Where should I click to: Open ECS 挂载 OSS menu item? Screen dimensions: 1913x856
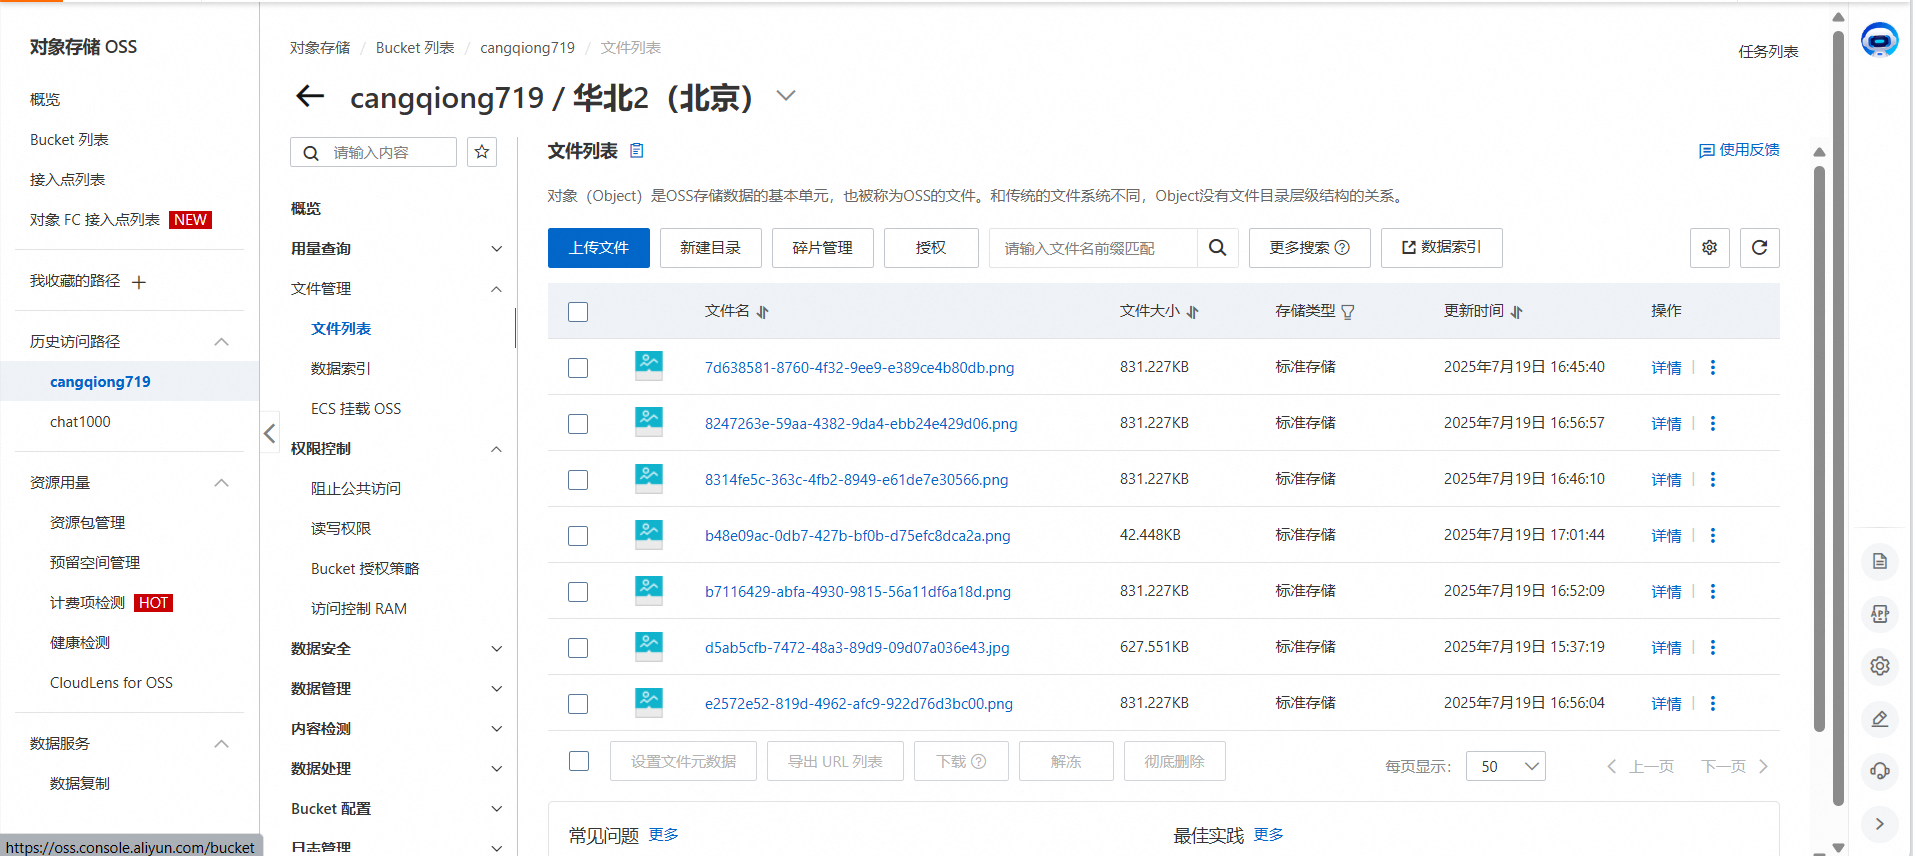point(356,409)
